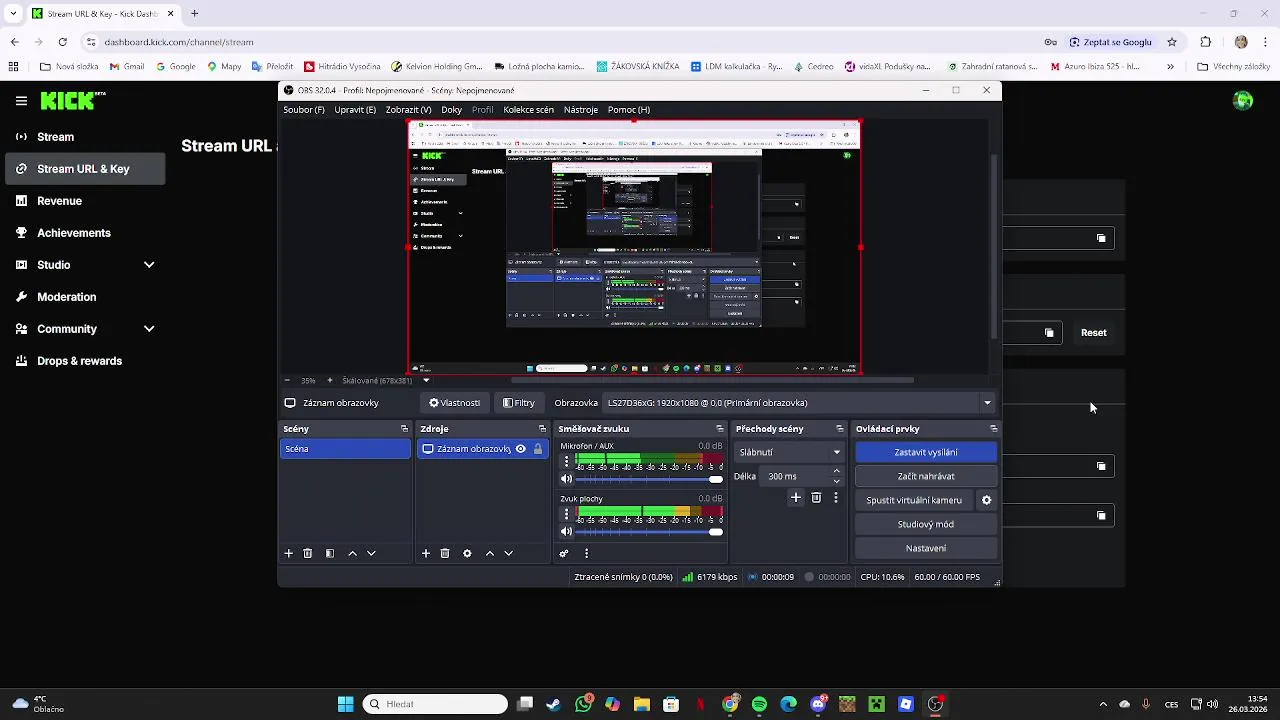Open the Doky menu in OBS
1280x720 pixels.
(451, 110)
